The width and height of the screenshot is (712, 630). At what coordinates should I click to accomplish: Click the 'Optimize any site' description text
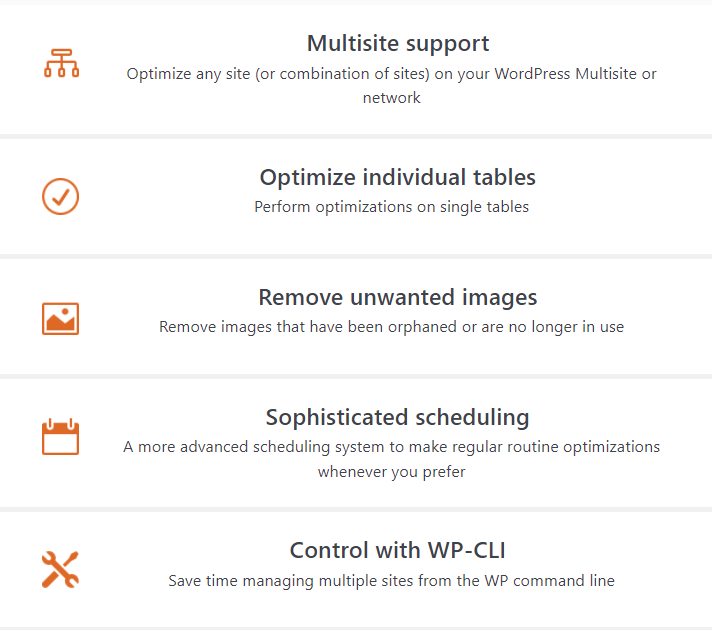click(391, 74)
